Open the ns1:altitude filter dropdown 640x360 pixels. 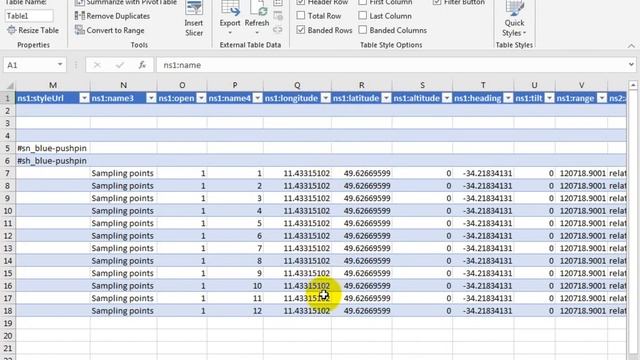pos(447,98)
